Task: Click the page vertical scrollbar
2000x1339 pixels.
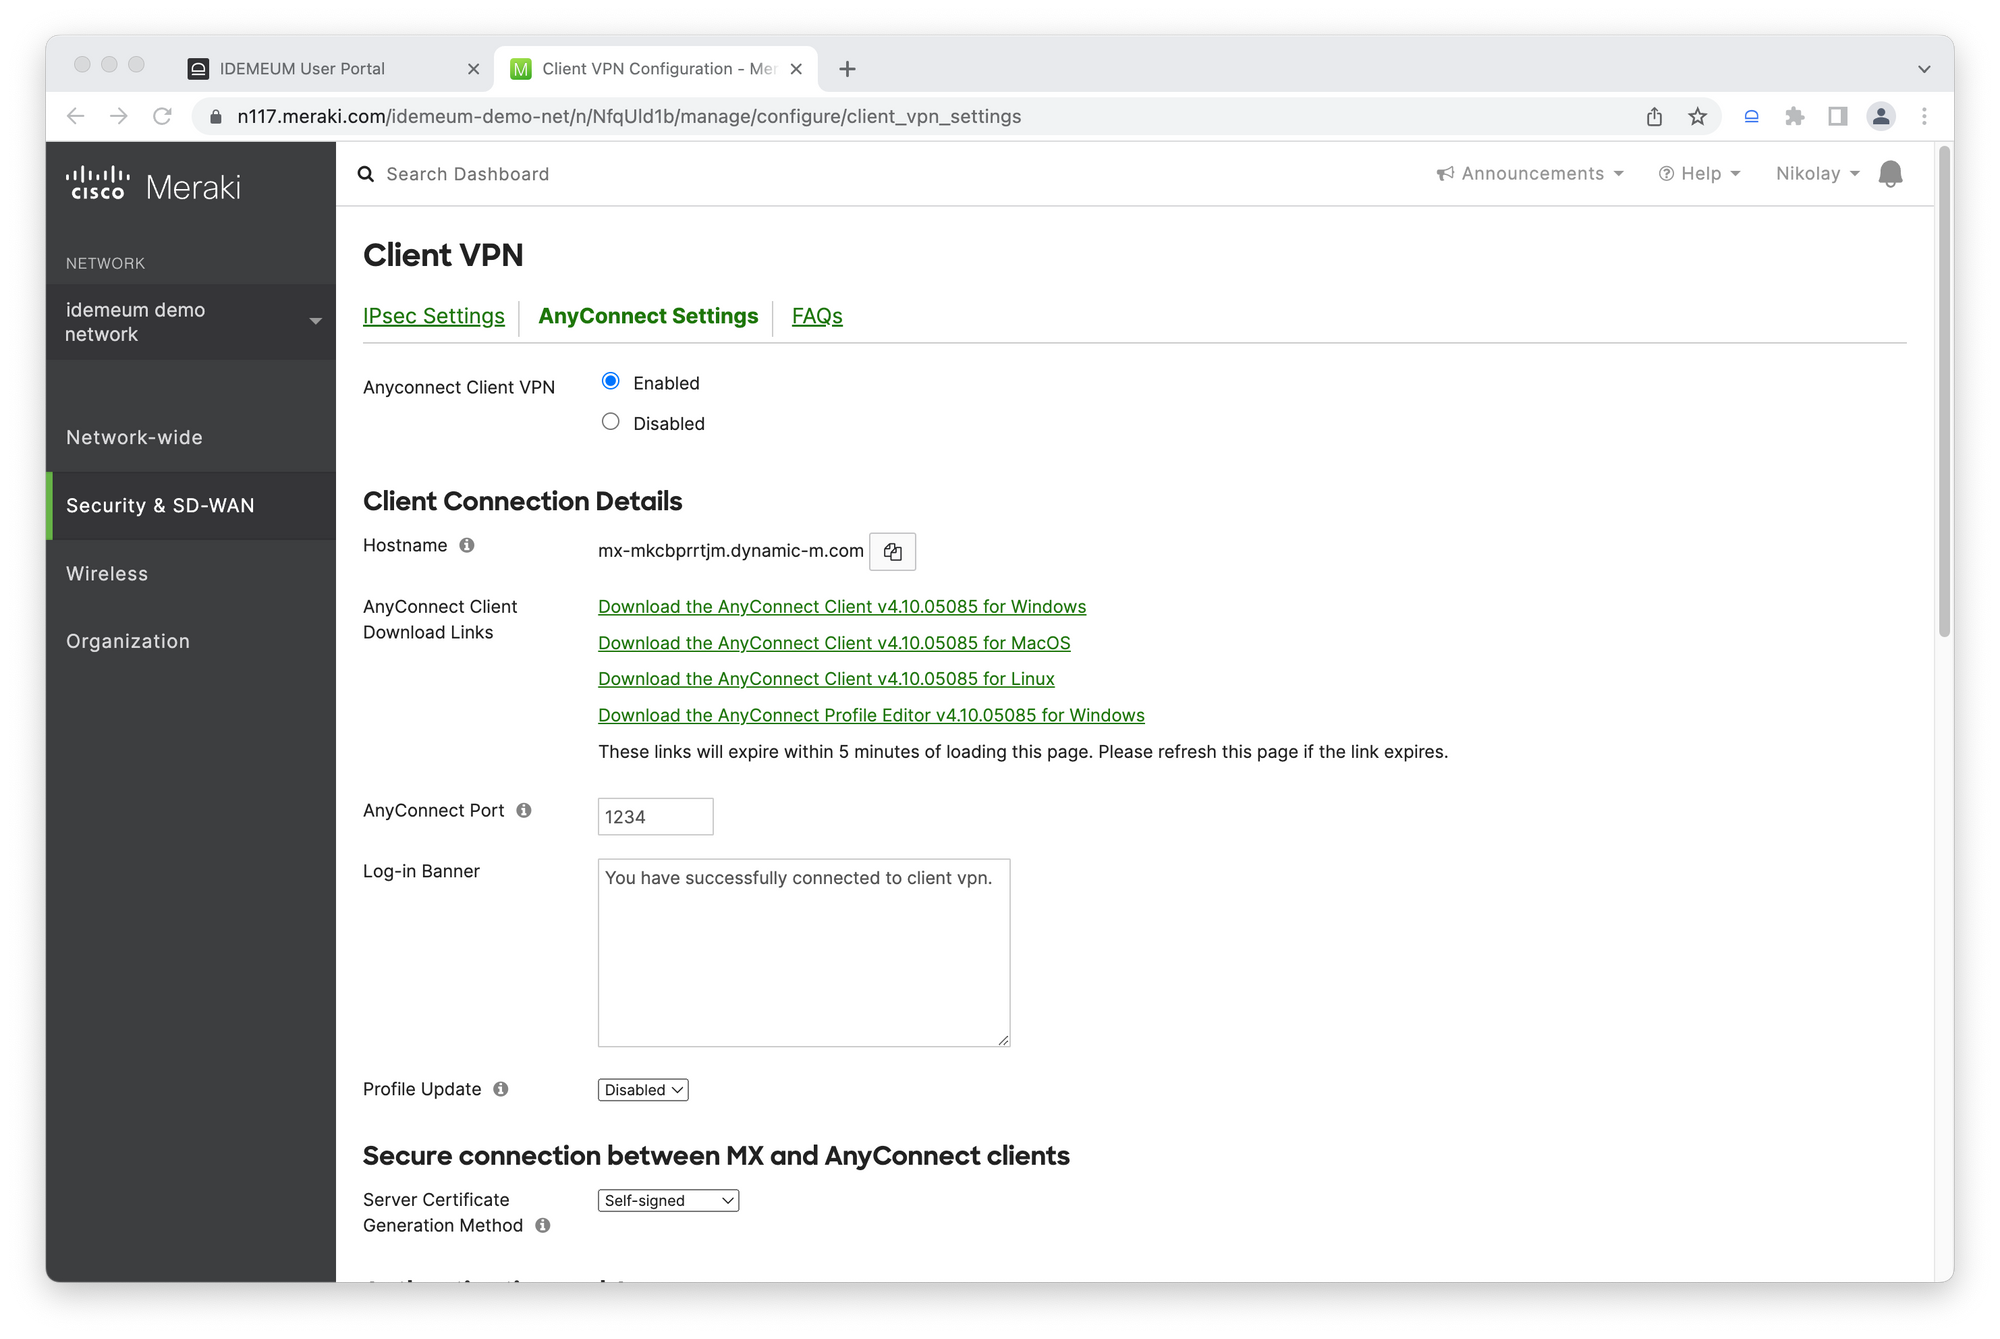Action: pos(1944,392)
